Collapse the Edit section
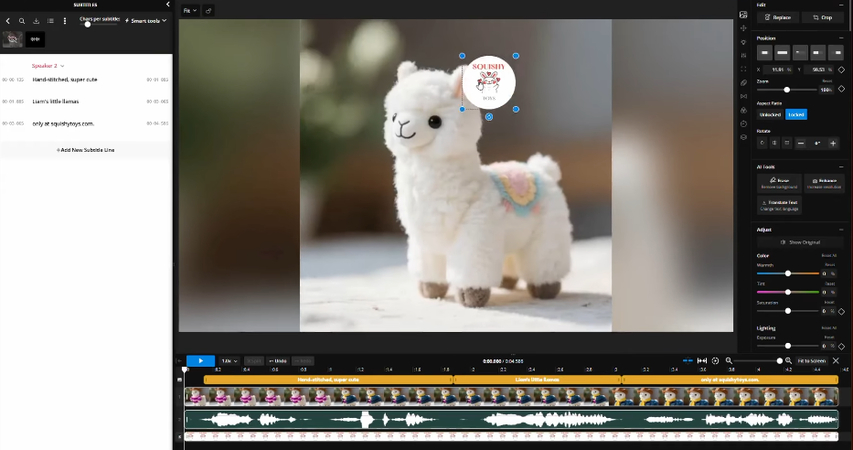Screen dimensions: 853x450 [841, 4]
